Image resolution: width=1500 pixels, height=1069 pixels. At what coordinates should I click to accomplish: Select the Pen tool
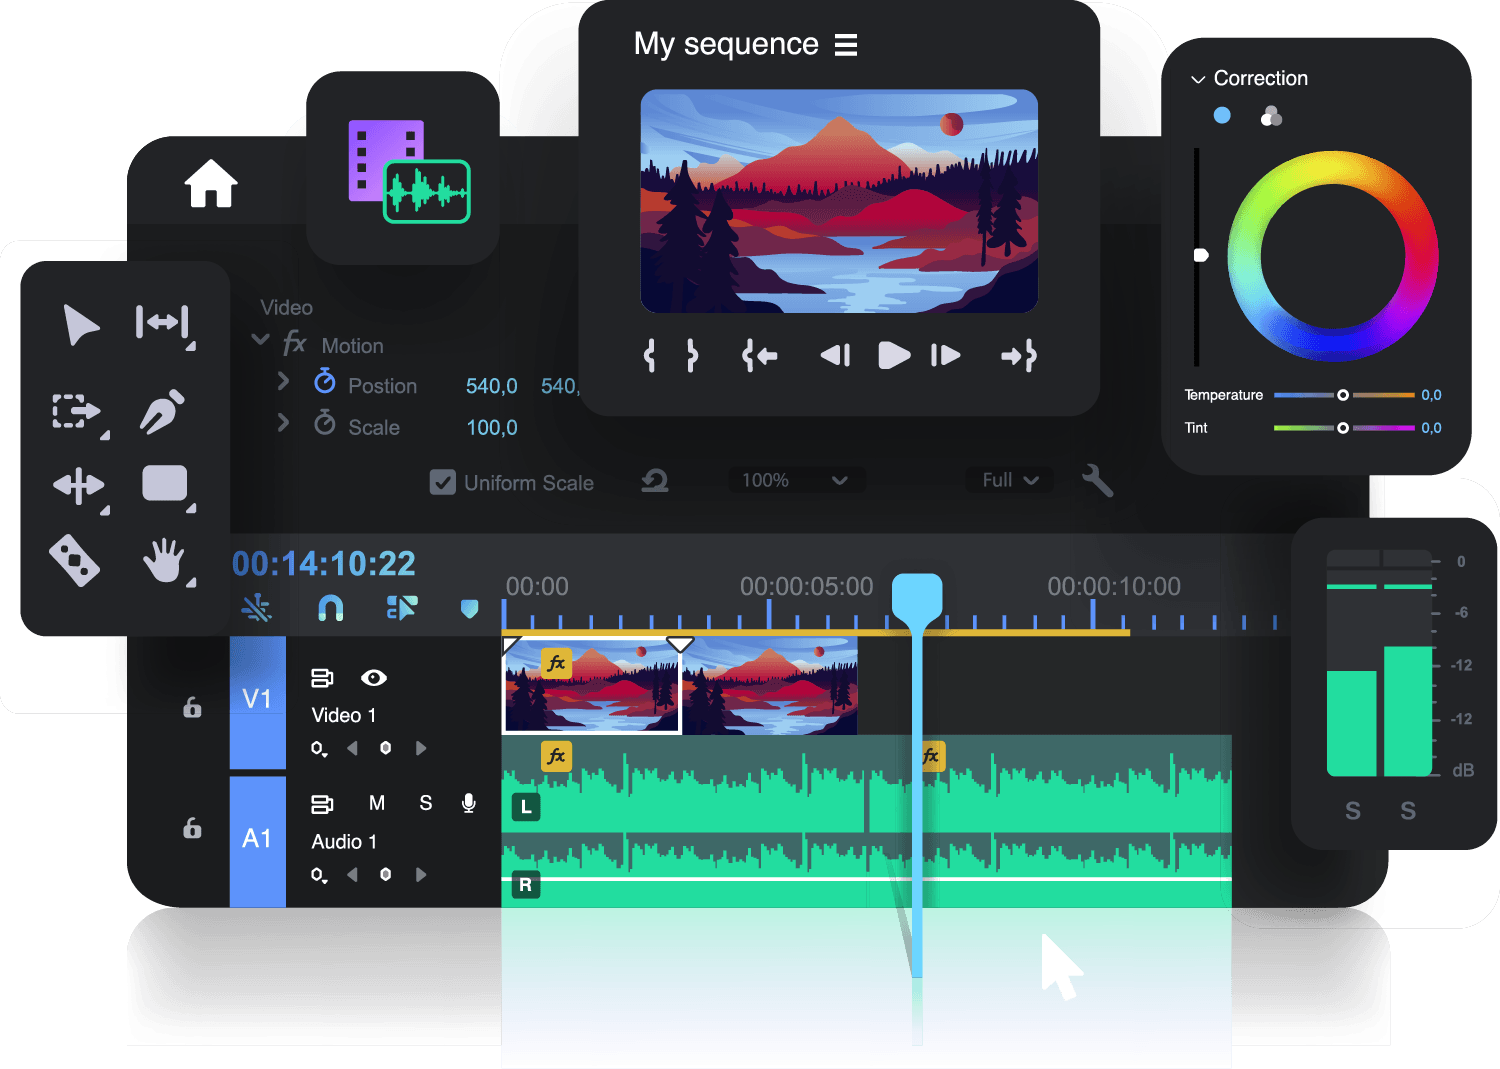[162, 410]
